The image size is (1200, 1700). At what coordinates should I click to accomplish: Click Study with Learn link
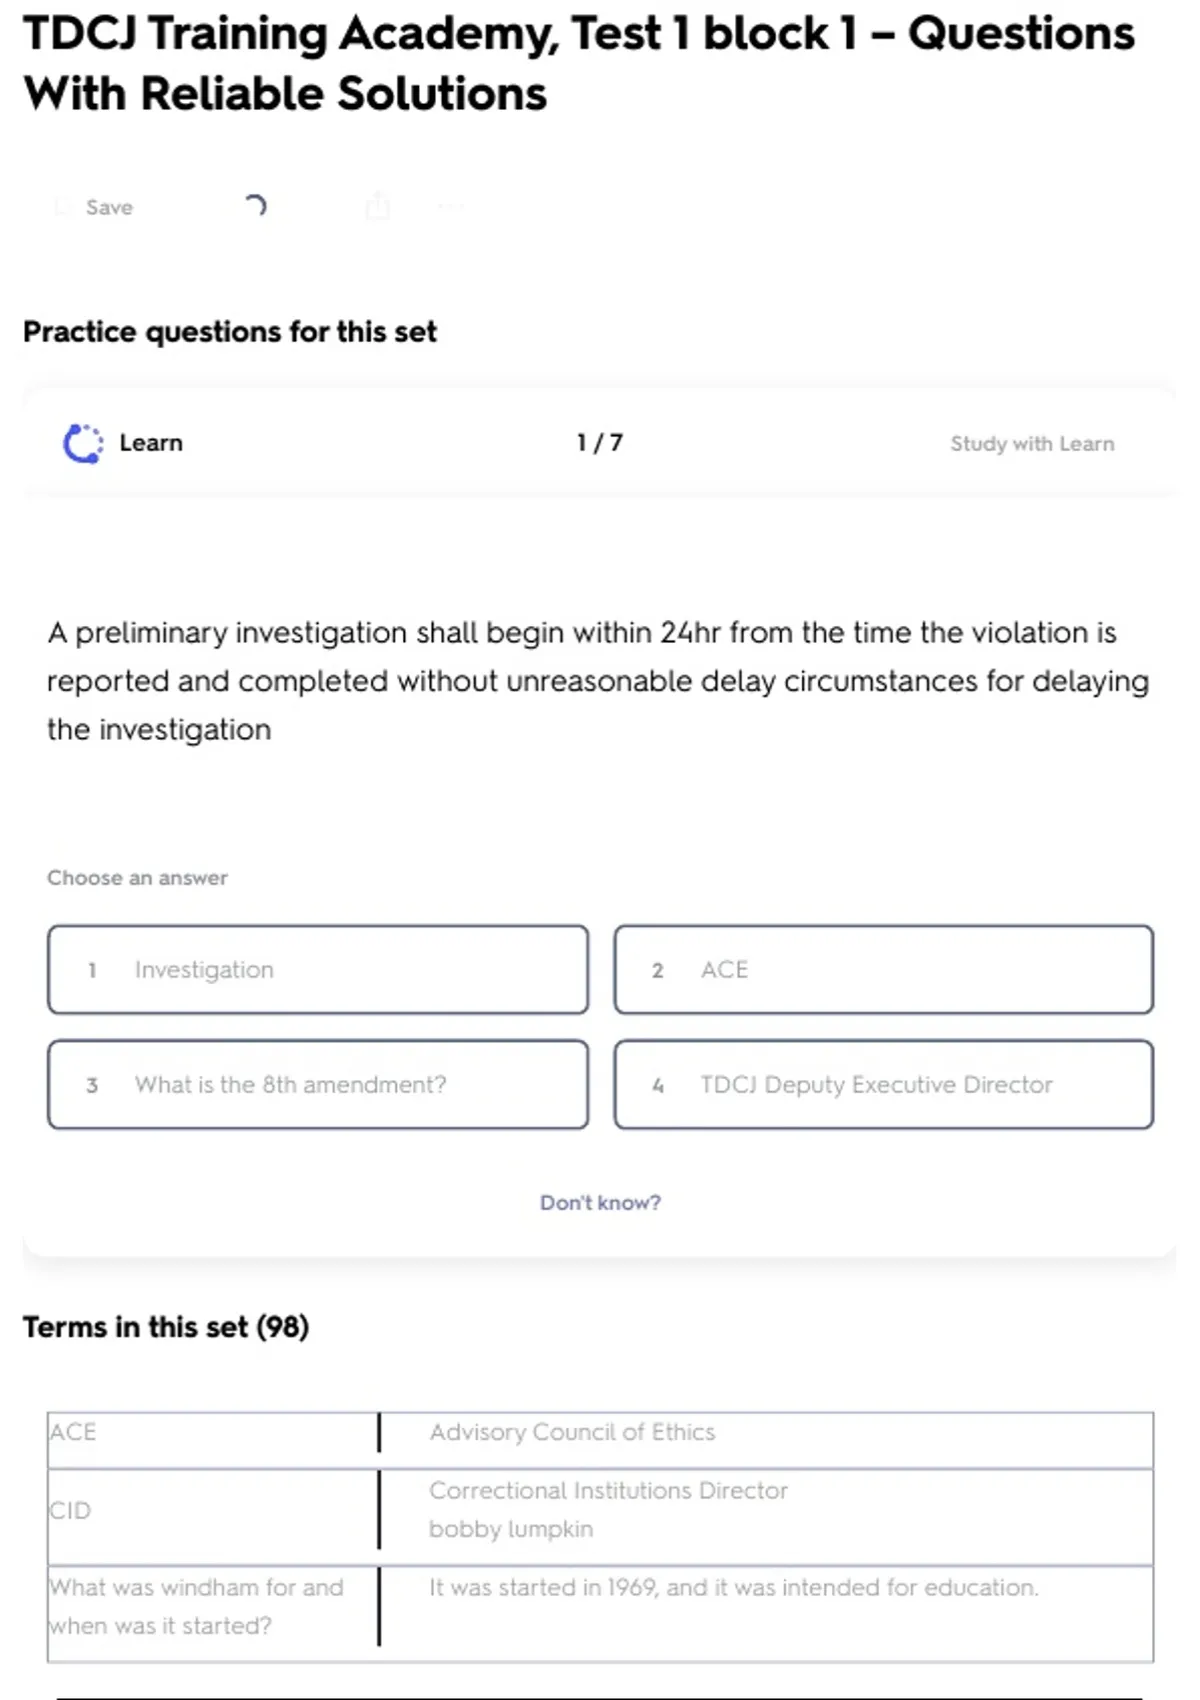click(x=1031, y=443)
